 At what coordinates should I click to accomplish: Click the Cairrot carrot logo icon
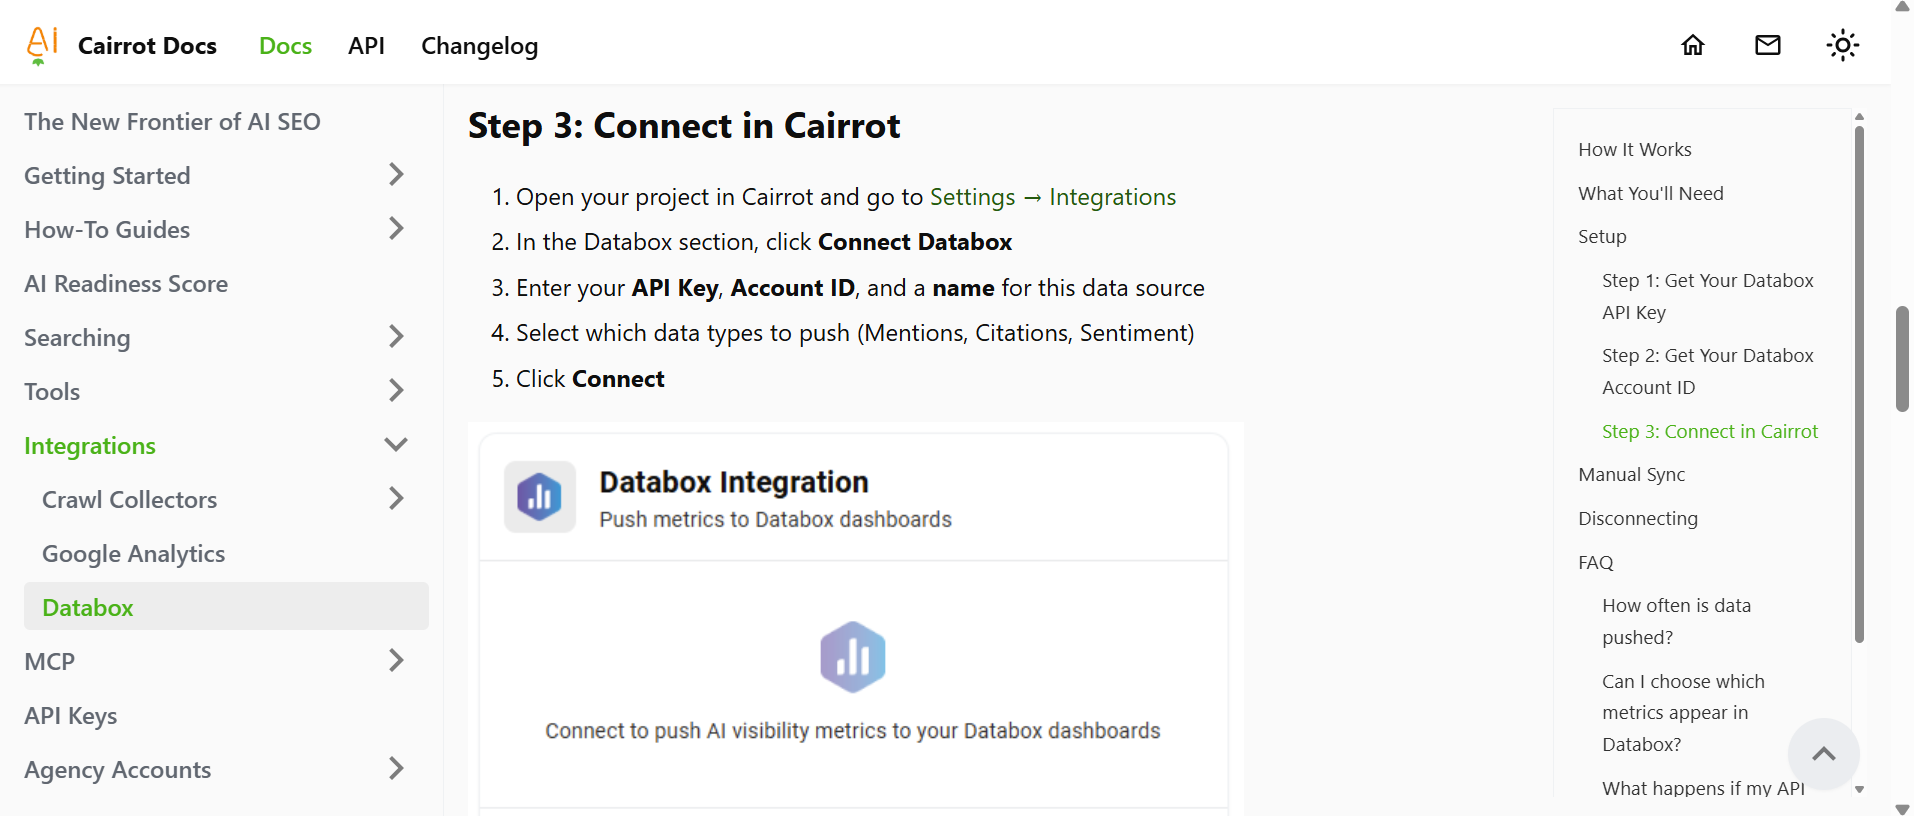tap(42, 45)
